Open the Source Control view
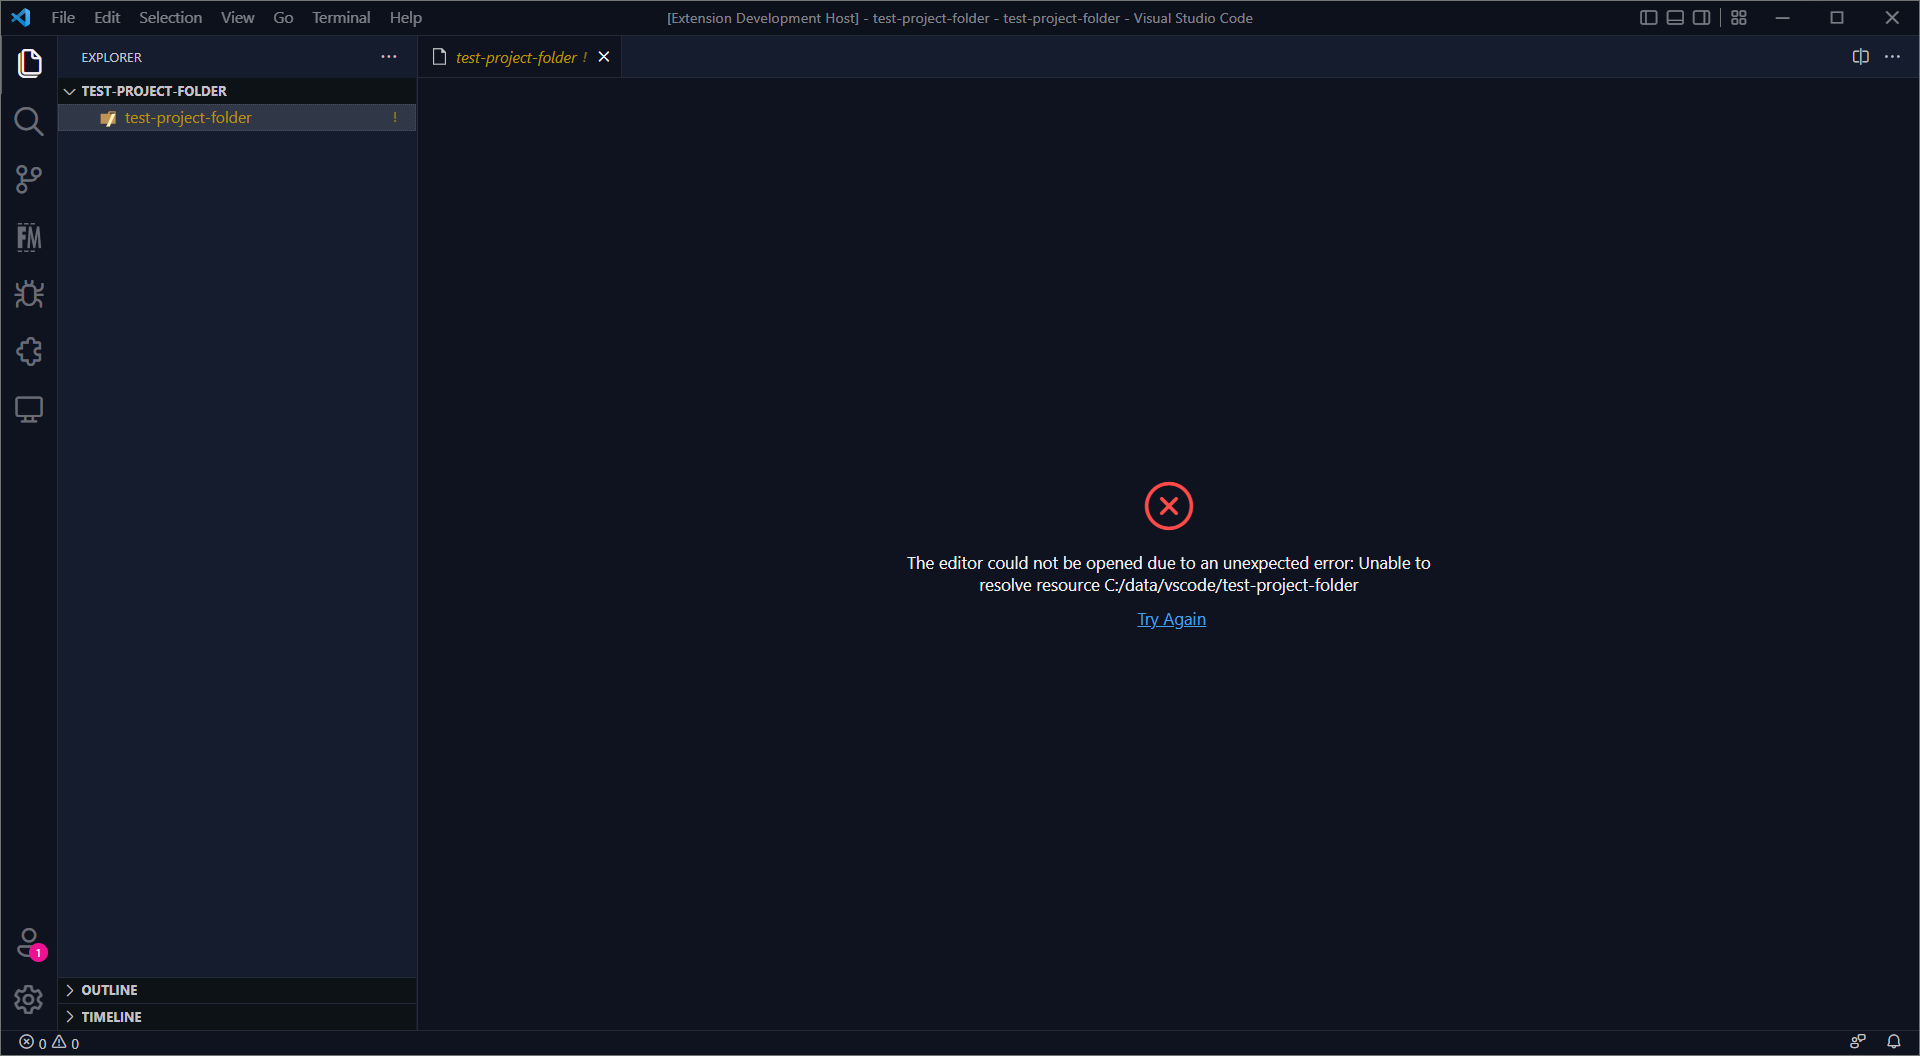Viewport: 1920px width, 1056px height. [x=29, y=180]
